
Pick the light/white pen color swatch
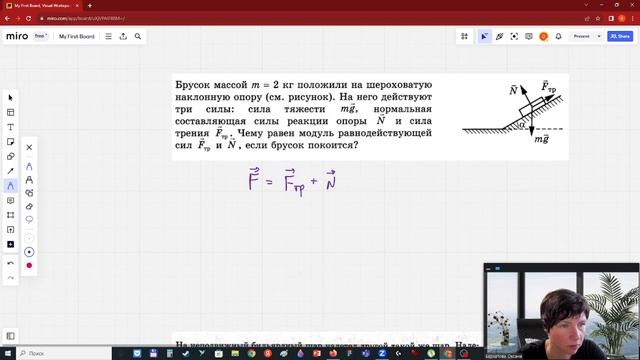point(29,238)
